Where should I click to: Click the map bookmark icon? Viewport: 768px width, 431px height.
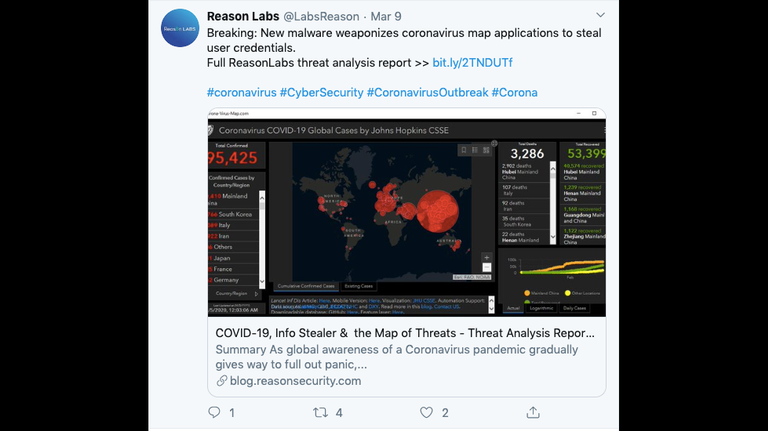463,150
